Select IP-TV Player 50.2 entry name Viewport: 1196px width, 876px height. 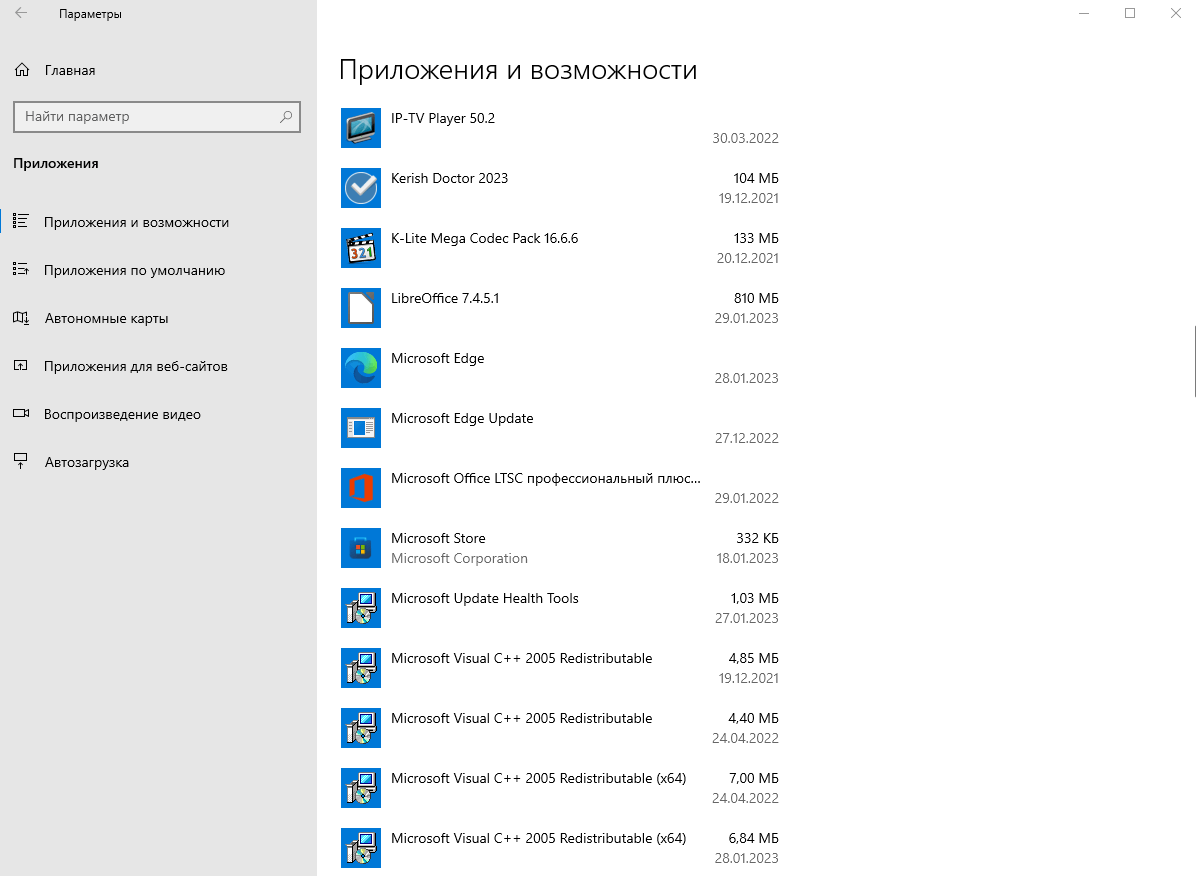tap(442, 118)
